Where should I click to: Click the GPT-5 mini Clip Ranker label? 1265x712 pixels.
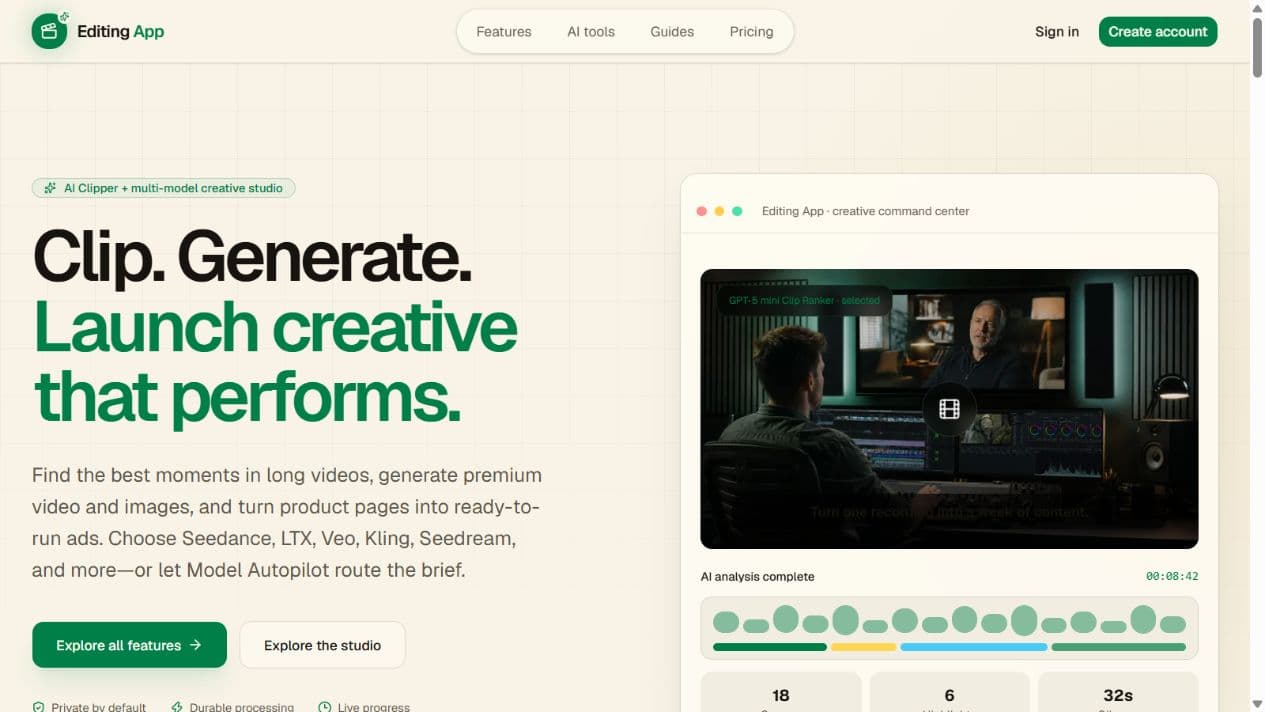point(804,300)
